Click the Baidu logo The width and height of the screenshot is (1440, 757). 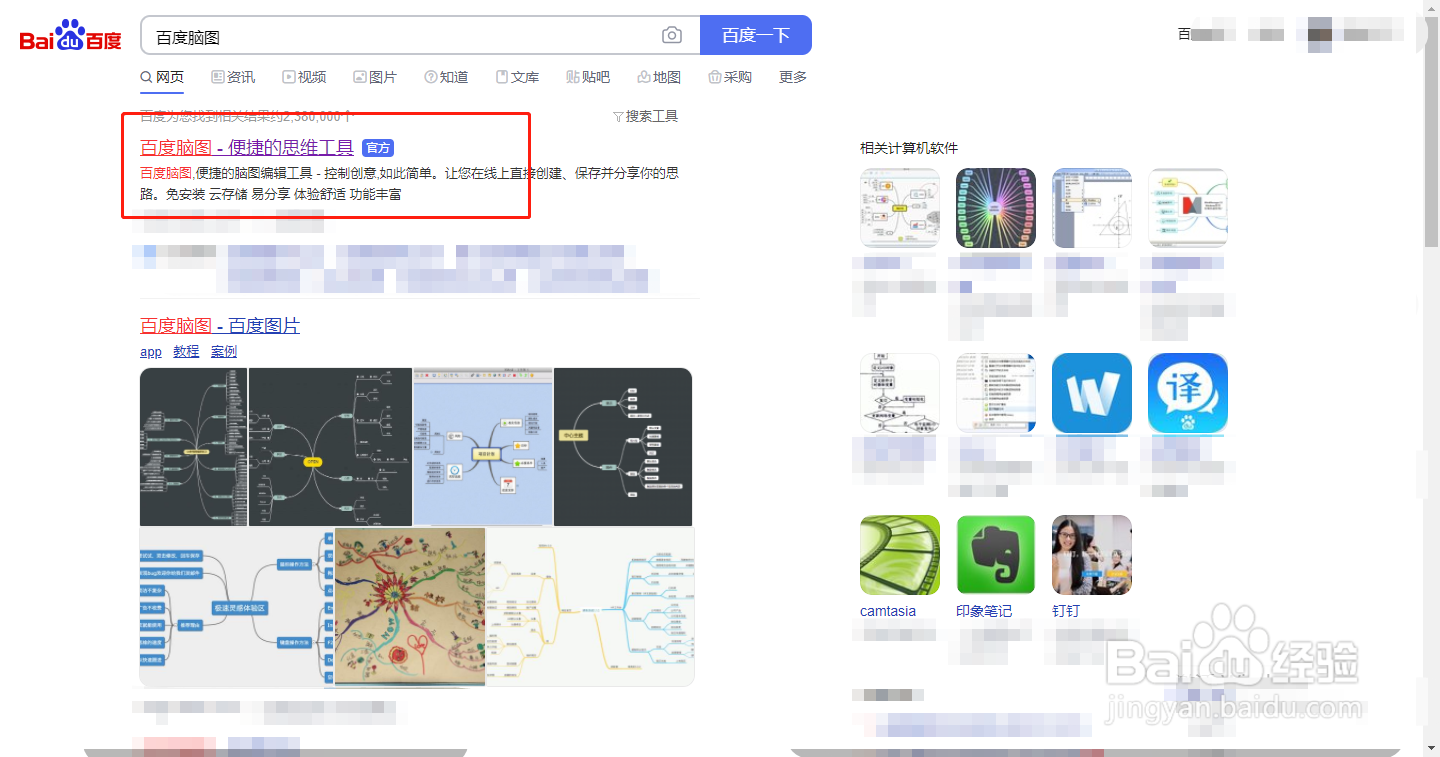coord(70,36)
